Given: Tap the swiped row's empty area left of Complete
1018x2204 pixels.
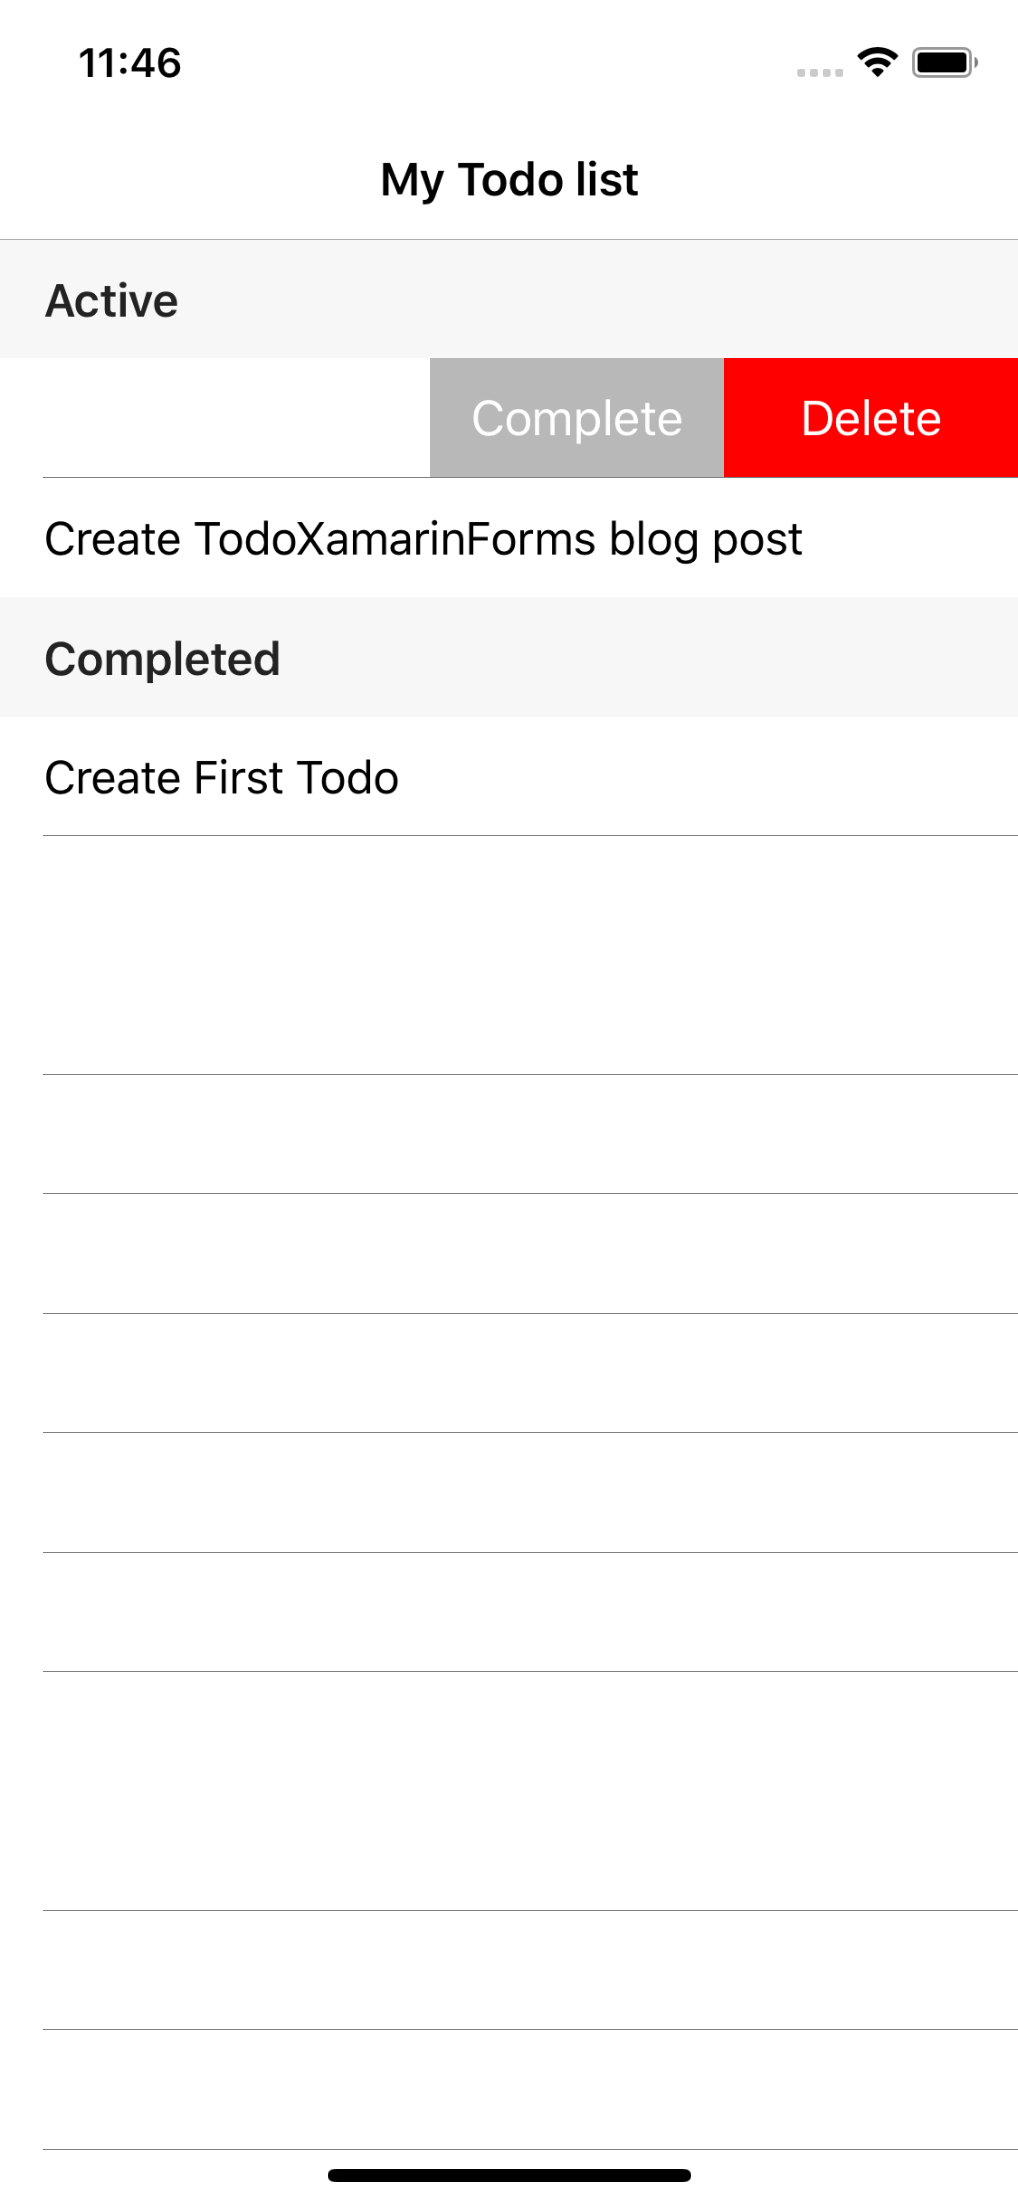Looking at the screenshot, I should point(215,418).
